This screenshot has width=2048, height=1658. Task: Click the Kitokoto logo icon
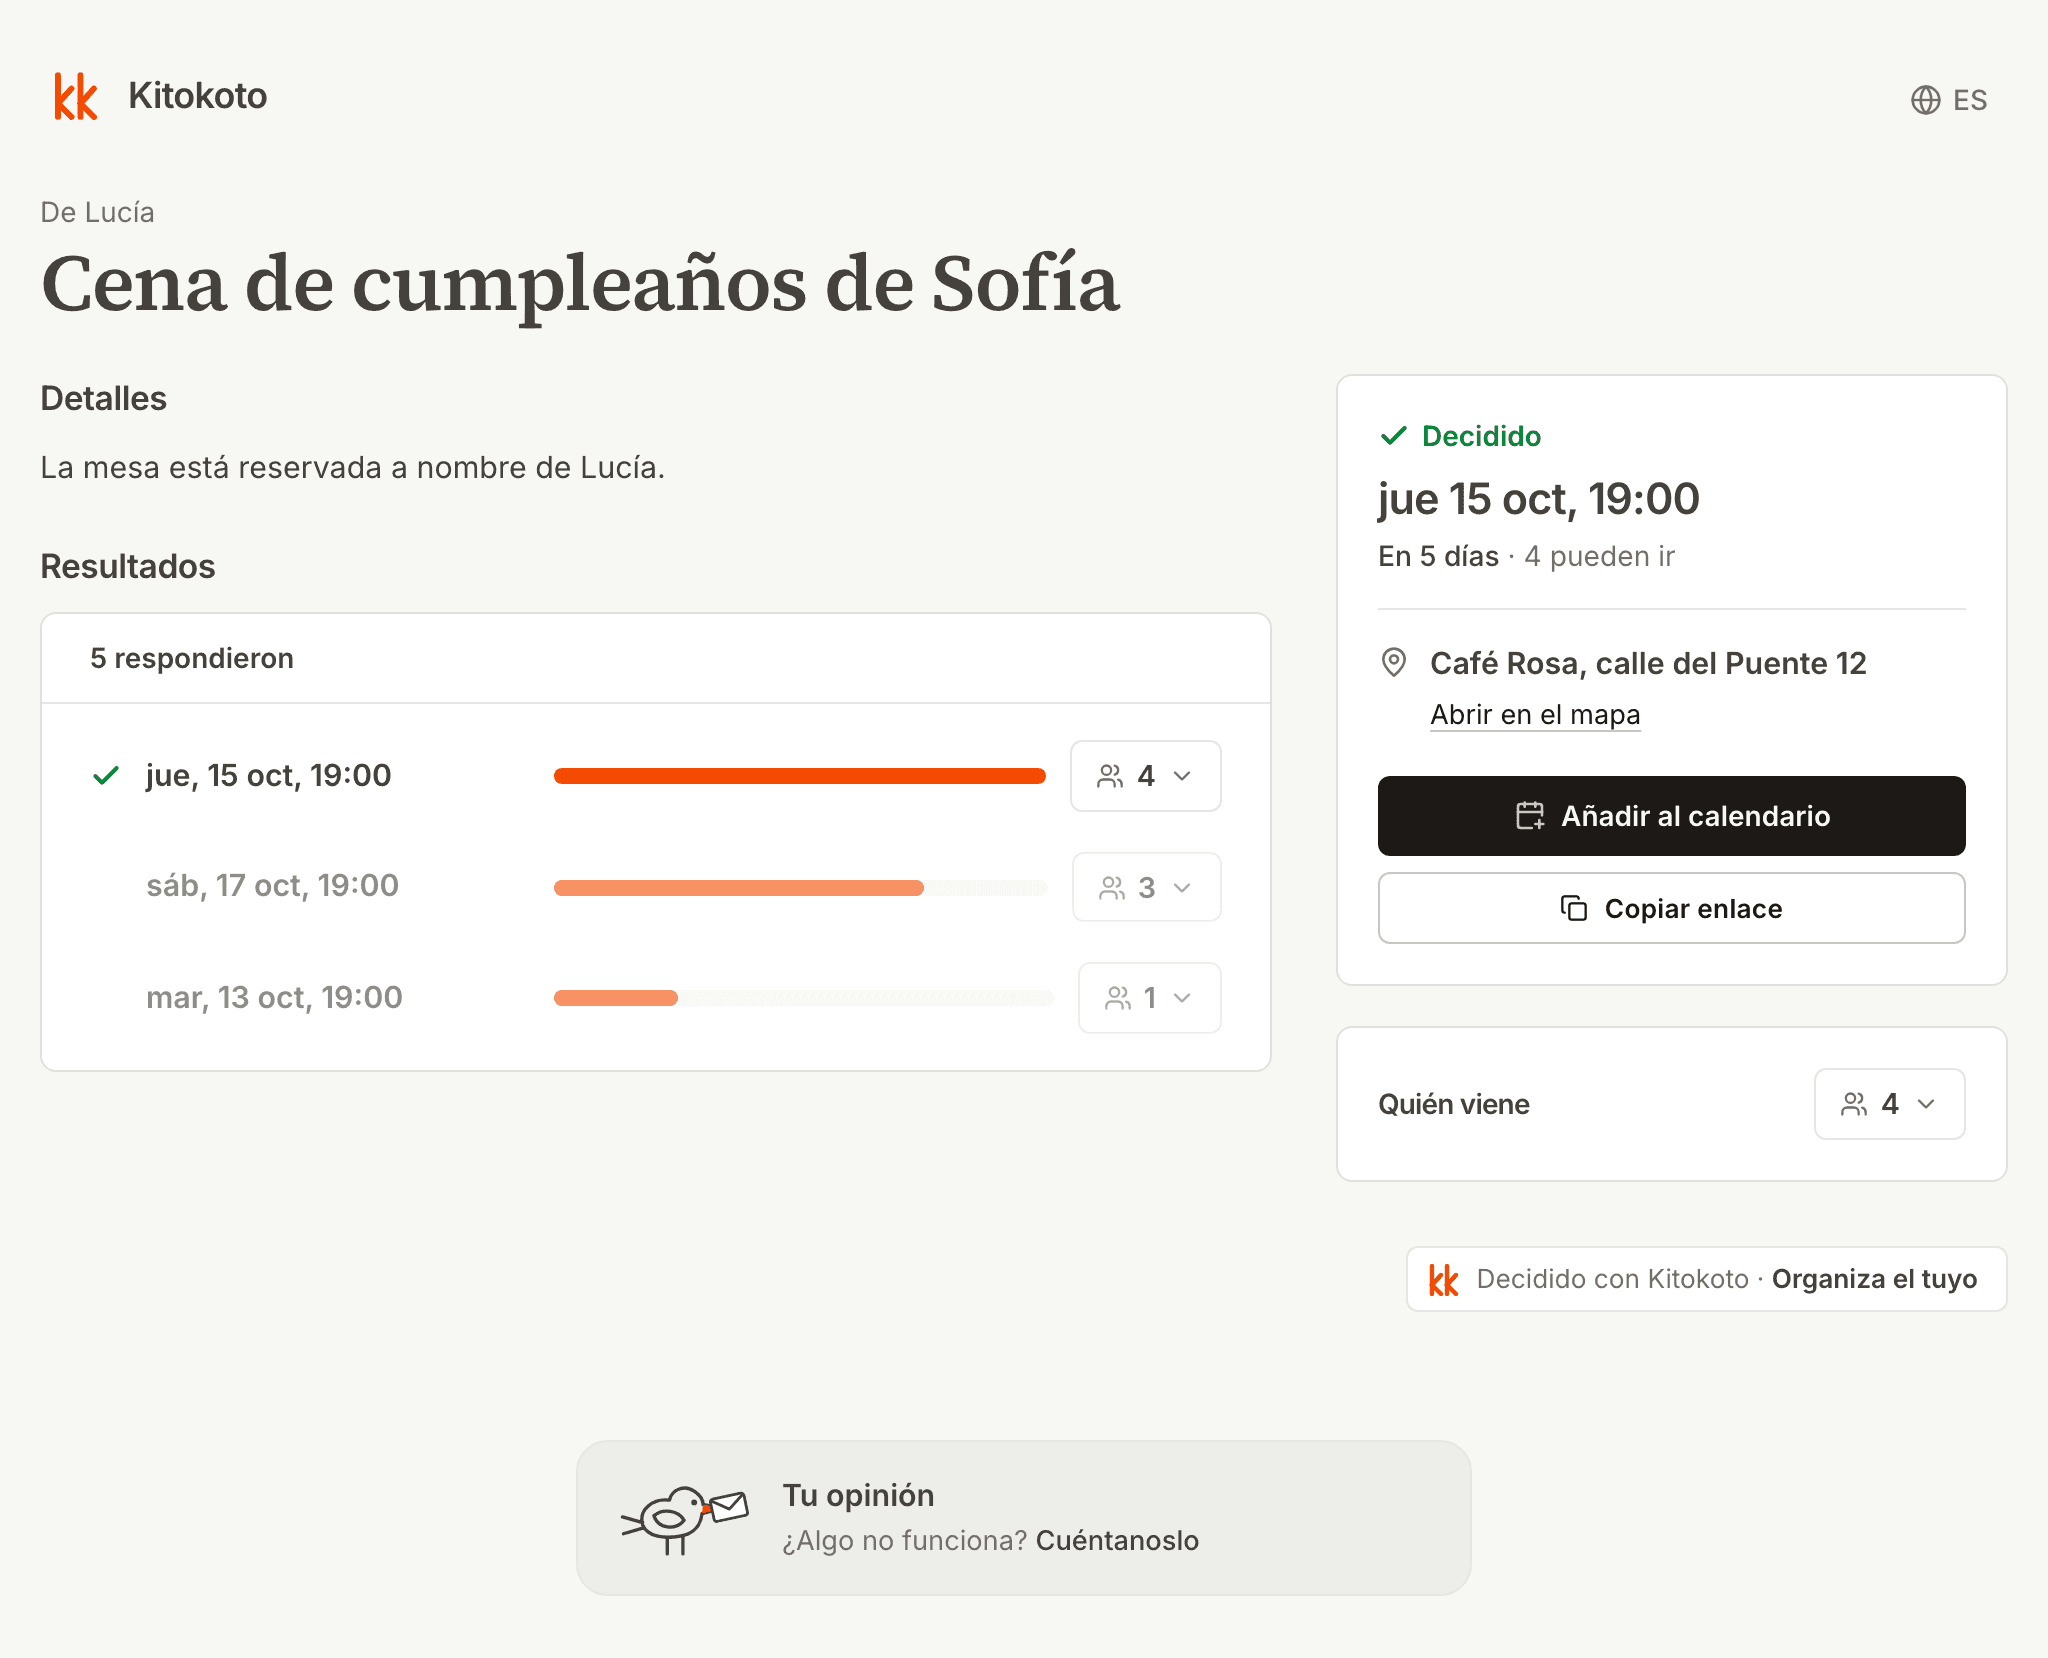point(76,96)
